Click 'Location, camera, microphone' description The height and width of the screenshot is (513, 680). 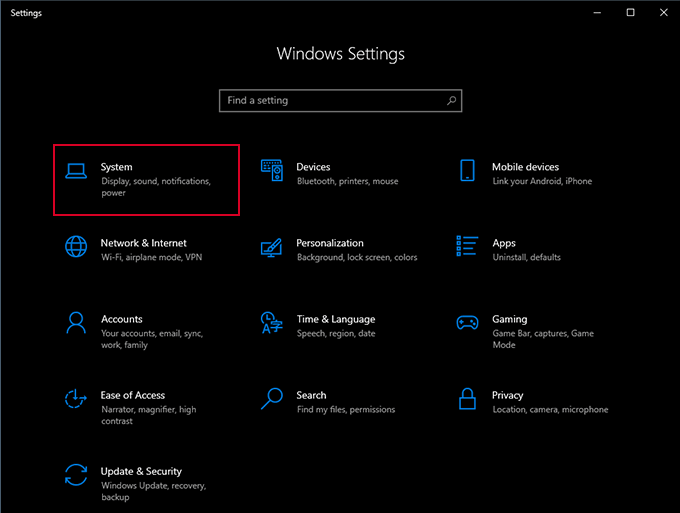550,410
